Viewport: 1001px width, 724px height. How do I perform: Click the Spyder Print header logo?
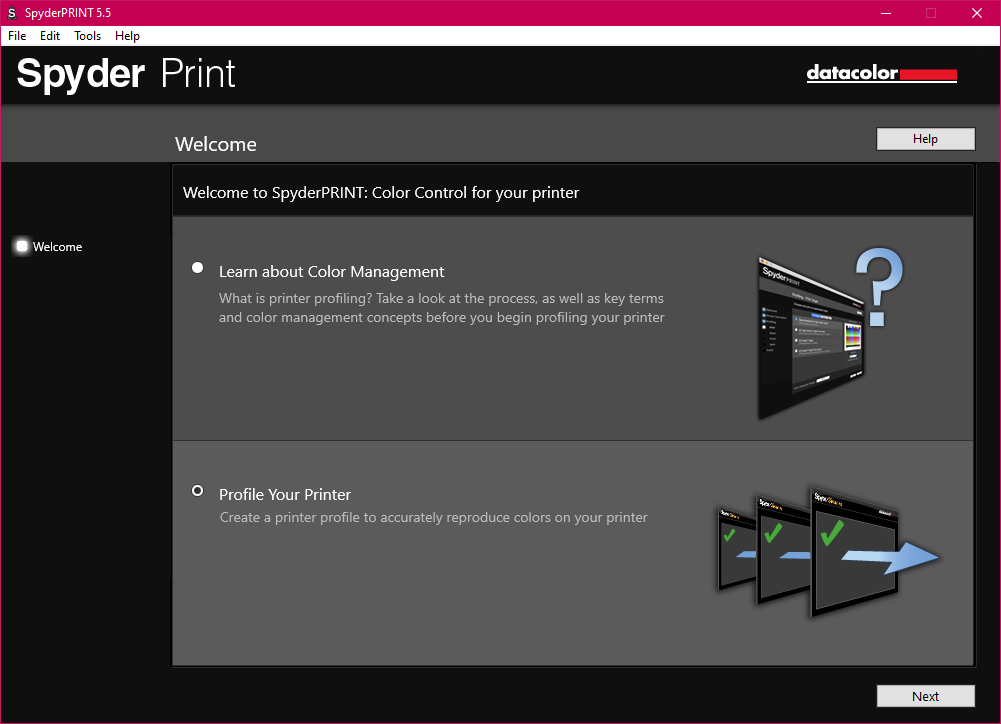pyautogui.click(x=126, y=74)
